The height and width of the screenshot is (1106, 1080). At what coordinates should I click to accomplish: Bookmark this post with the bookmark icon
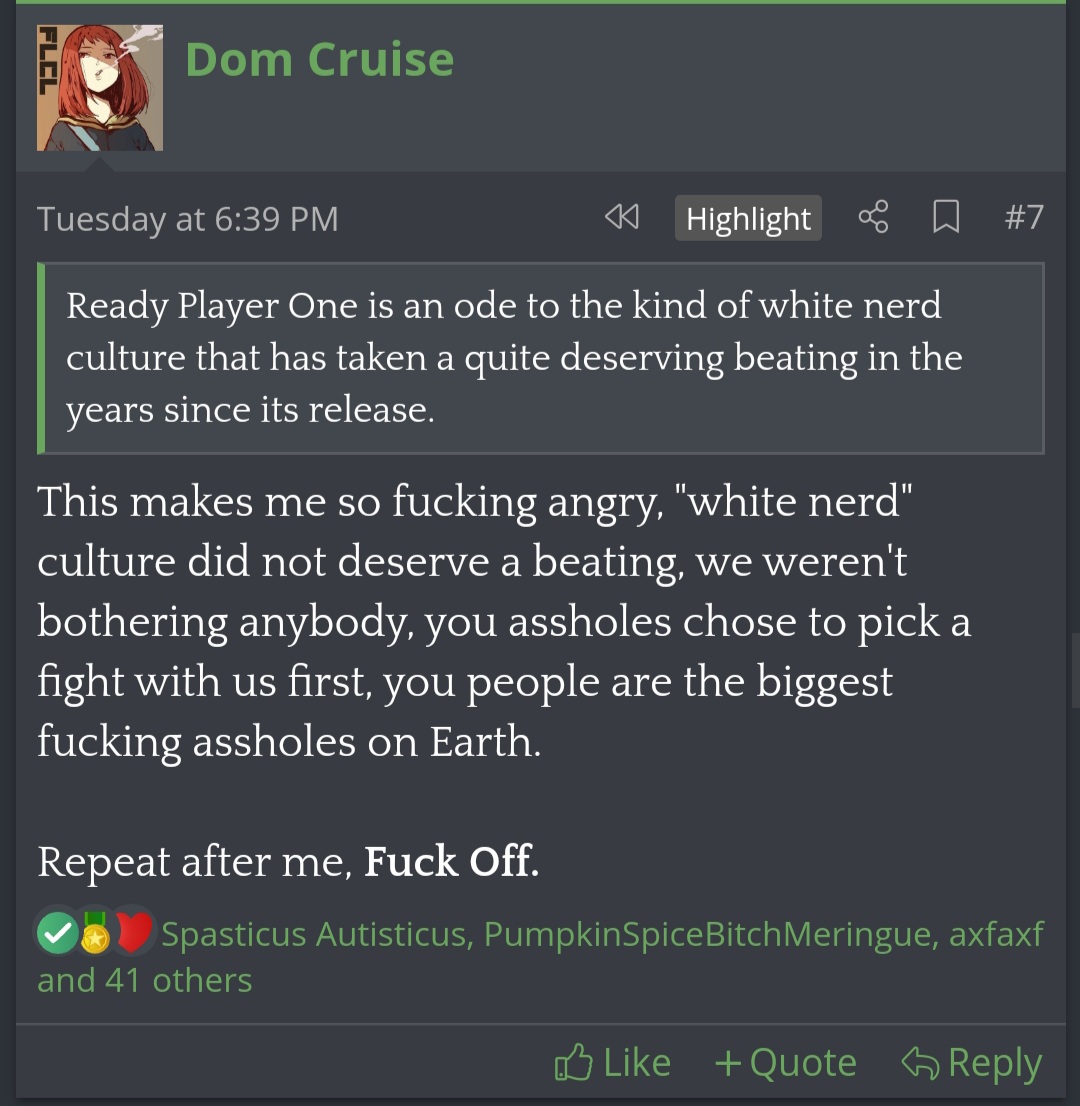click(946, 217)
